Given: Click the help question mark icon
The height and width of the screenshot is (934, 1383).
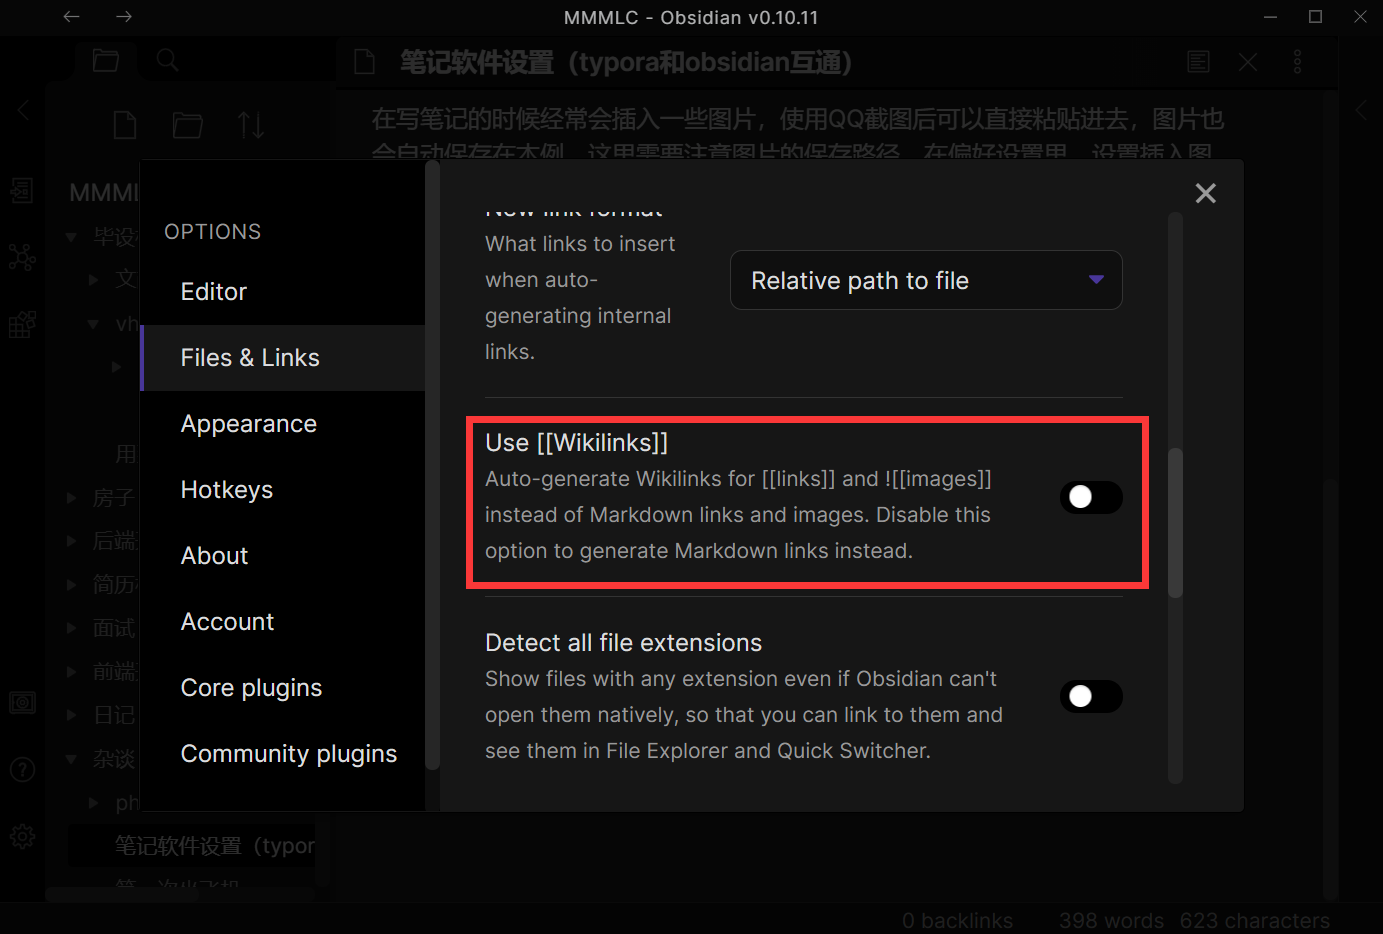Looking at the screenshot, I should tap(22, 769).
